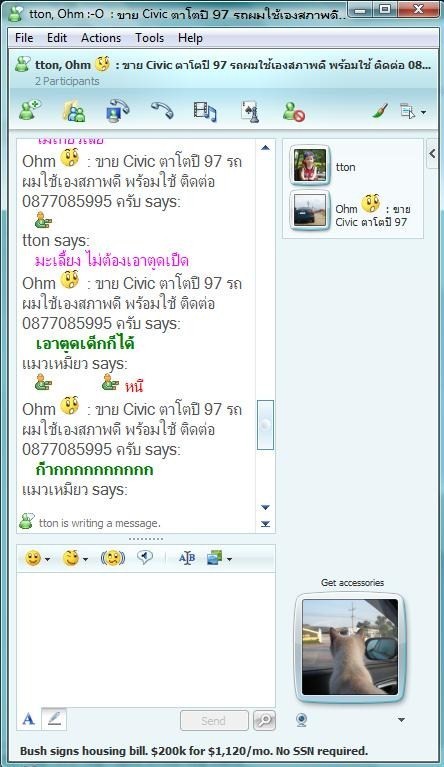Send a nudge
The image size is (444, 767).
[112, 558]
